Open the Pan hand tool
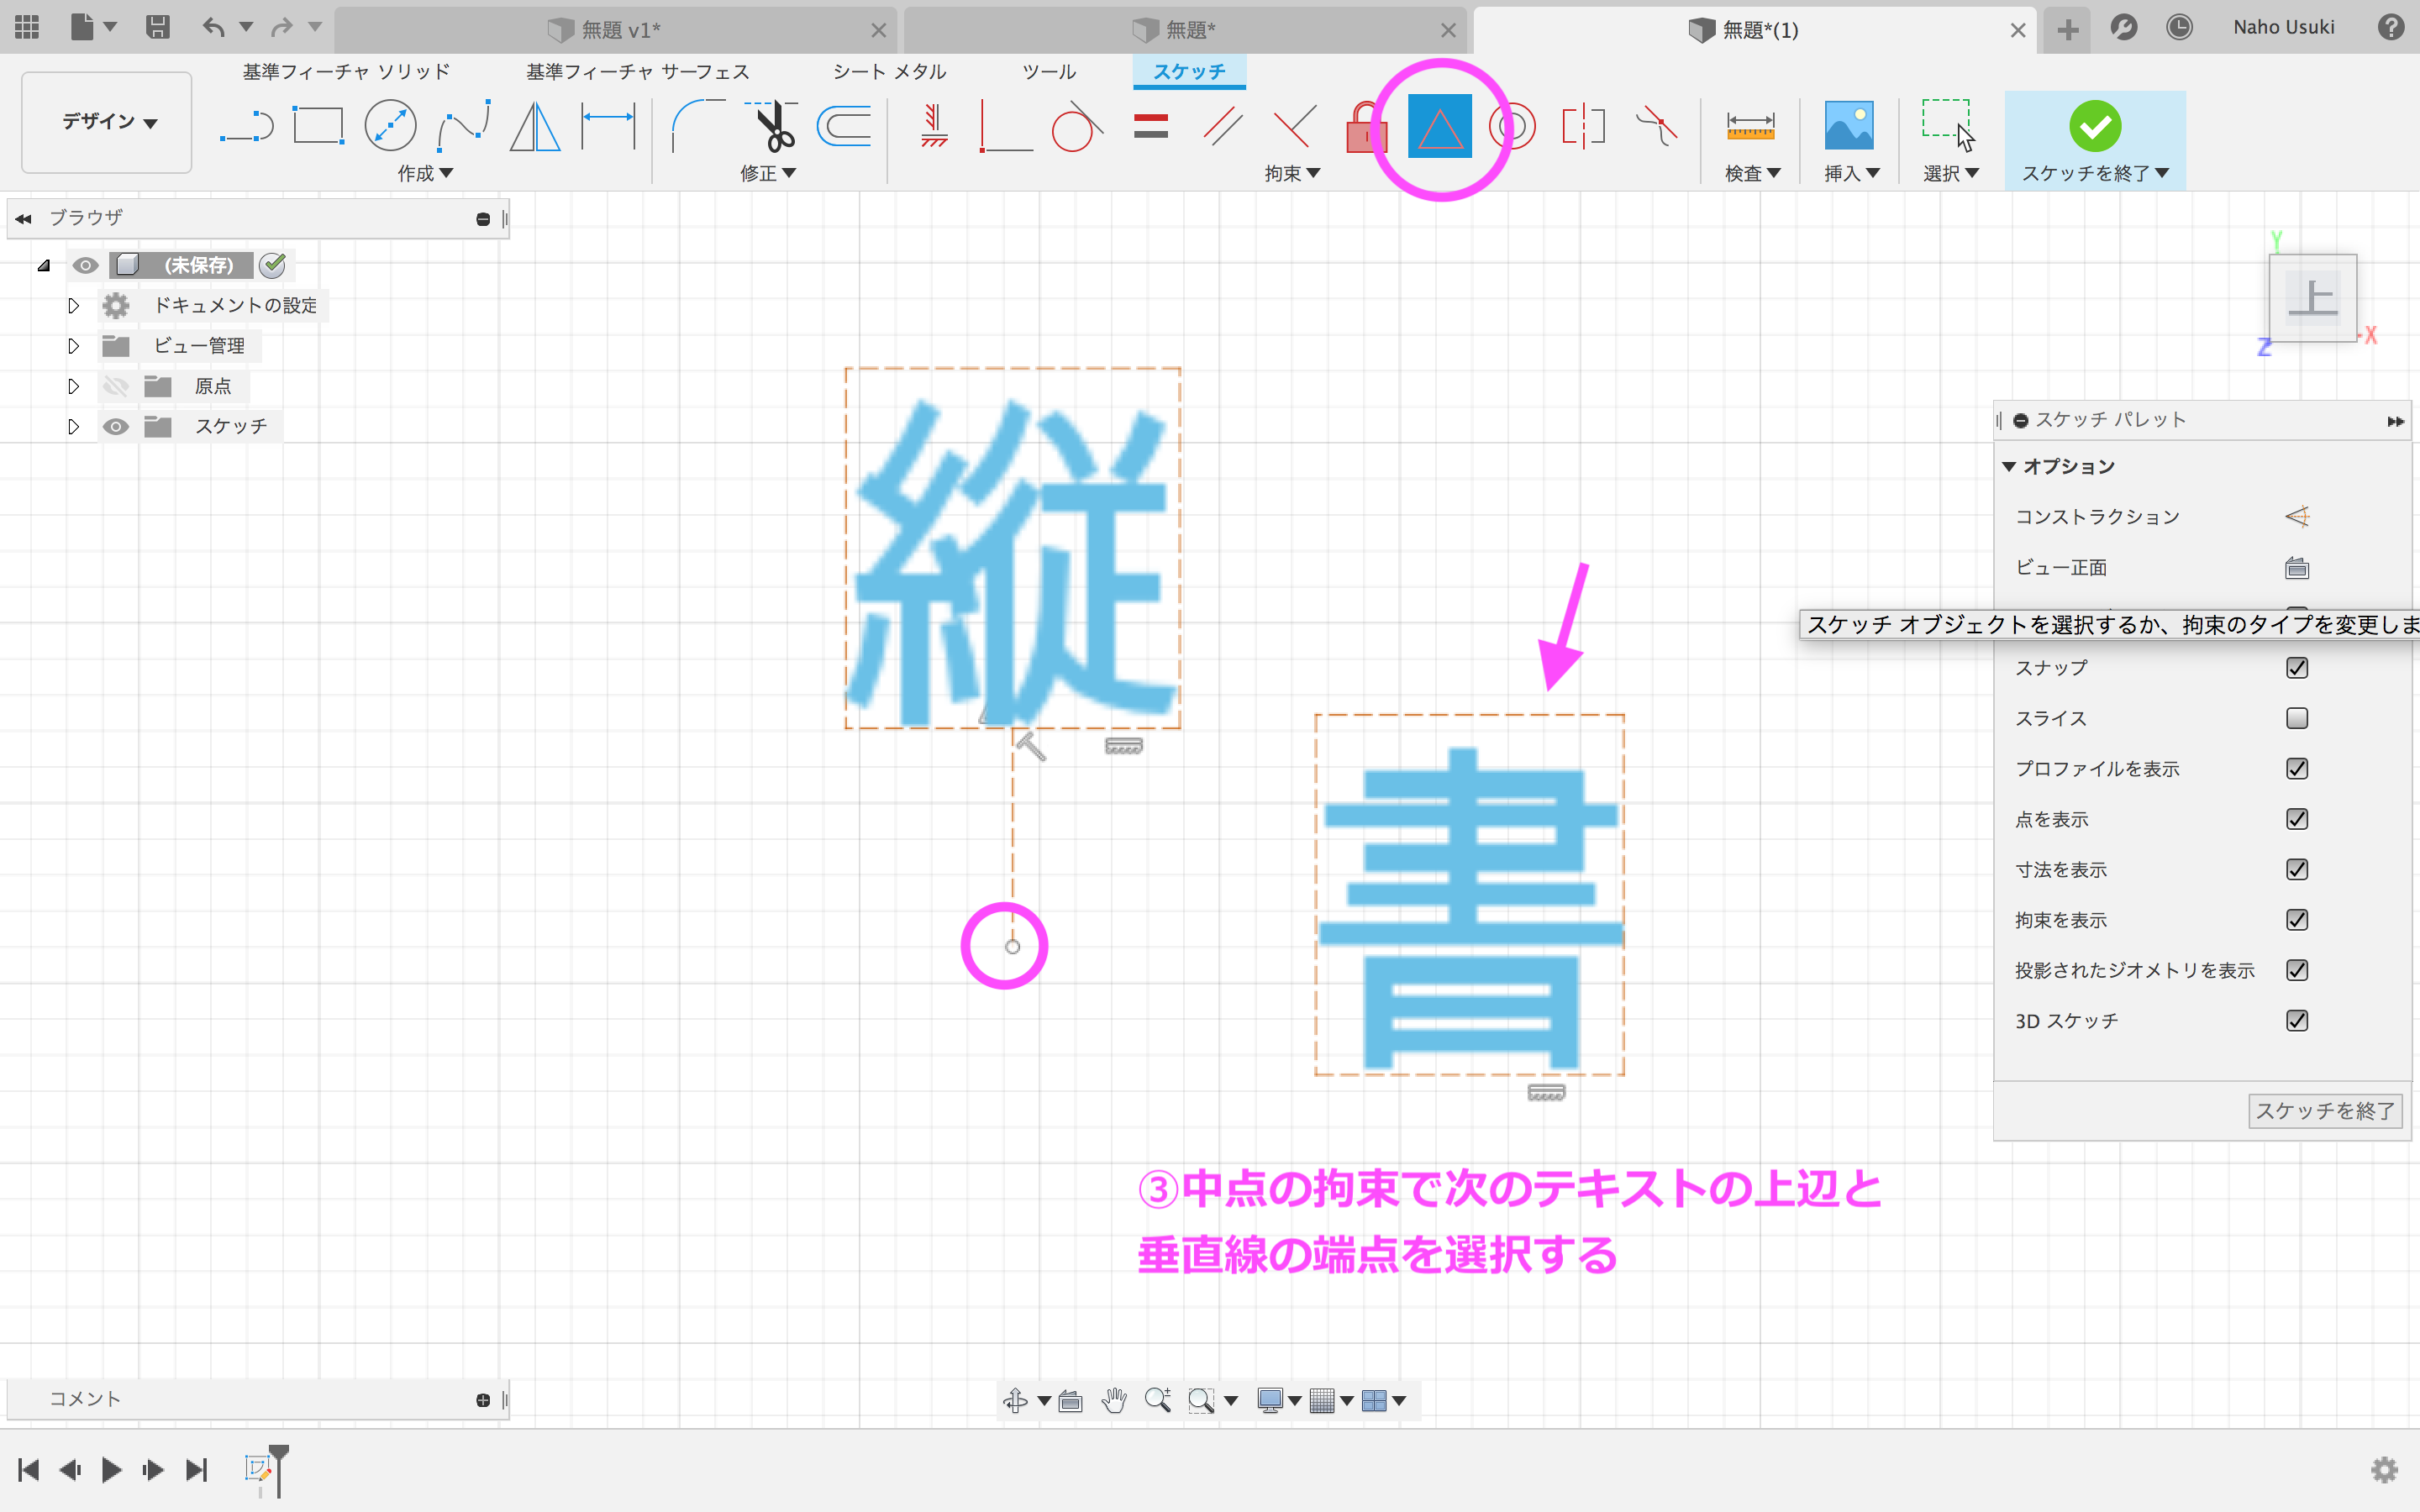The image size is (2420, 1512). coord(1114,1400)
